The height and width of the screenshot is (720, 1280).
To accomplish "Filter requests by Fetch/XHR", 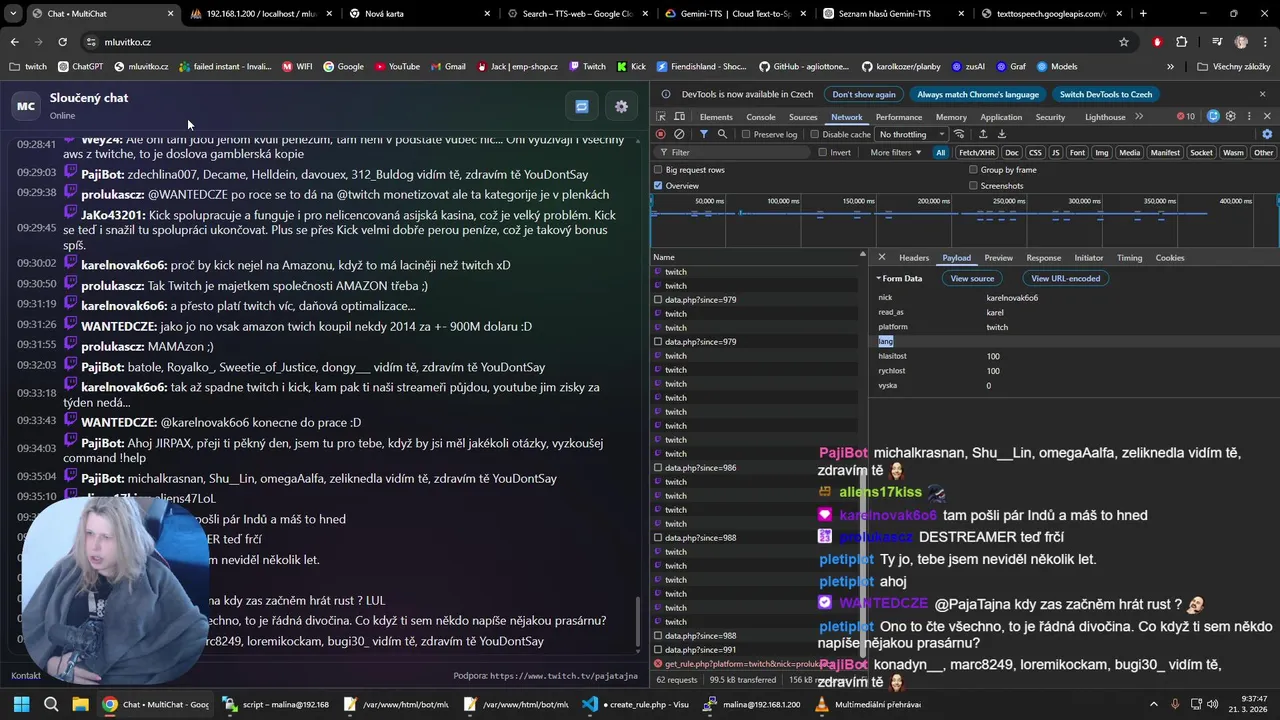I will pyautogui.click(x=977, y=153).
